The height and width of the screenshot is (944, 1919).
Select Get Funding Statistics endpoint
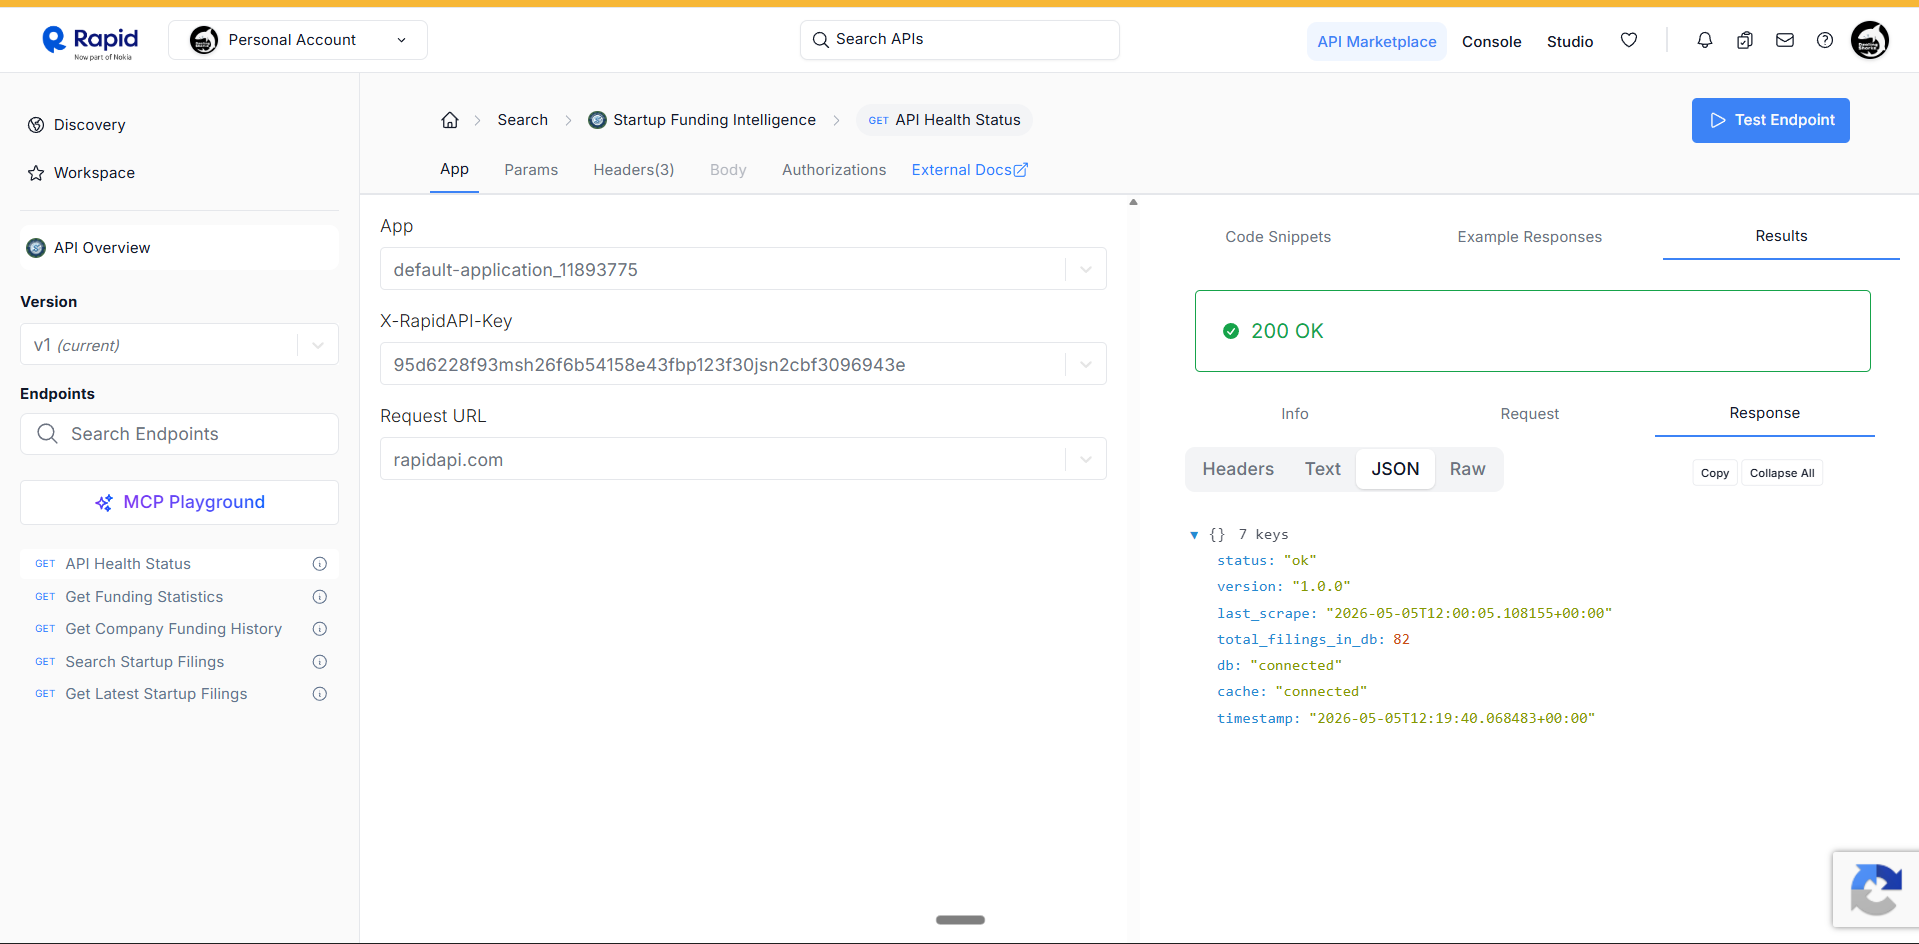144,597
